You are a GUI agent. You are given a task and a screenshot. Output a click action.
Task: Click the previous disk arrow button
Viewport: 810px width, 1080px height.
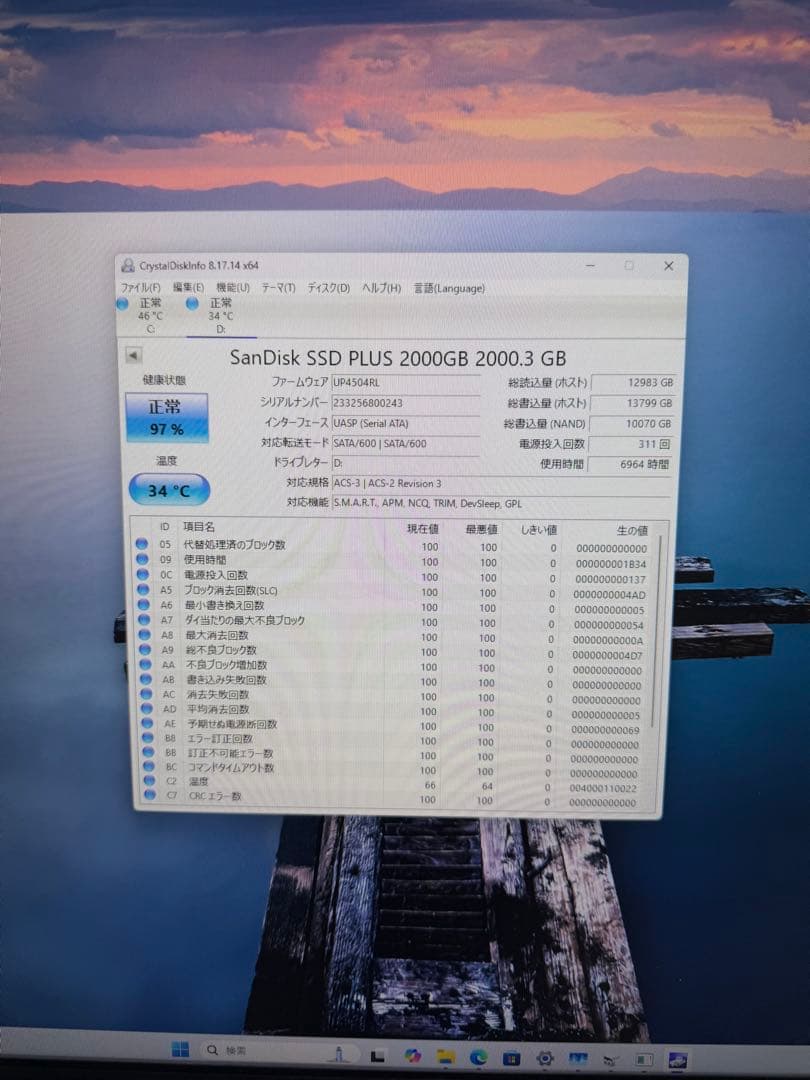(x=133, y=355)
